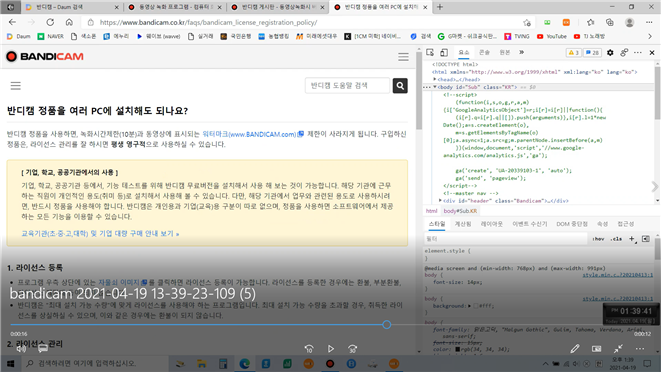Add new style rule with the plus icon
Image resolution: width=661 pixels, height=372 pixels.
[632, 239]
